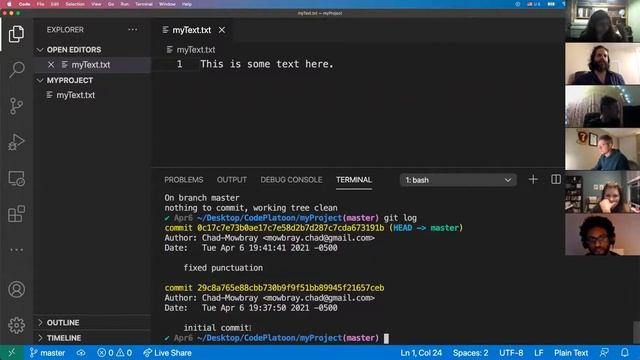Image resolution: width=640 pixels, height=360 pixels.
Task: Open the Help menu
Action: (187, 4)
